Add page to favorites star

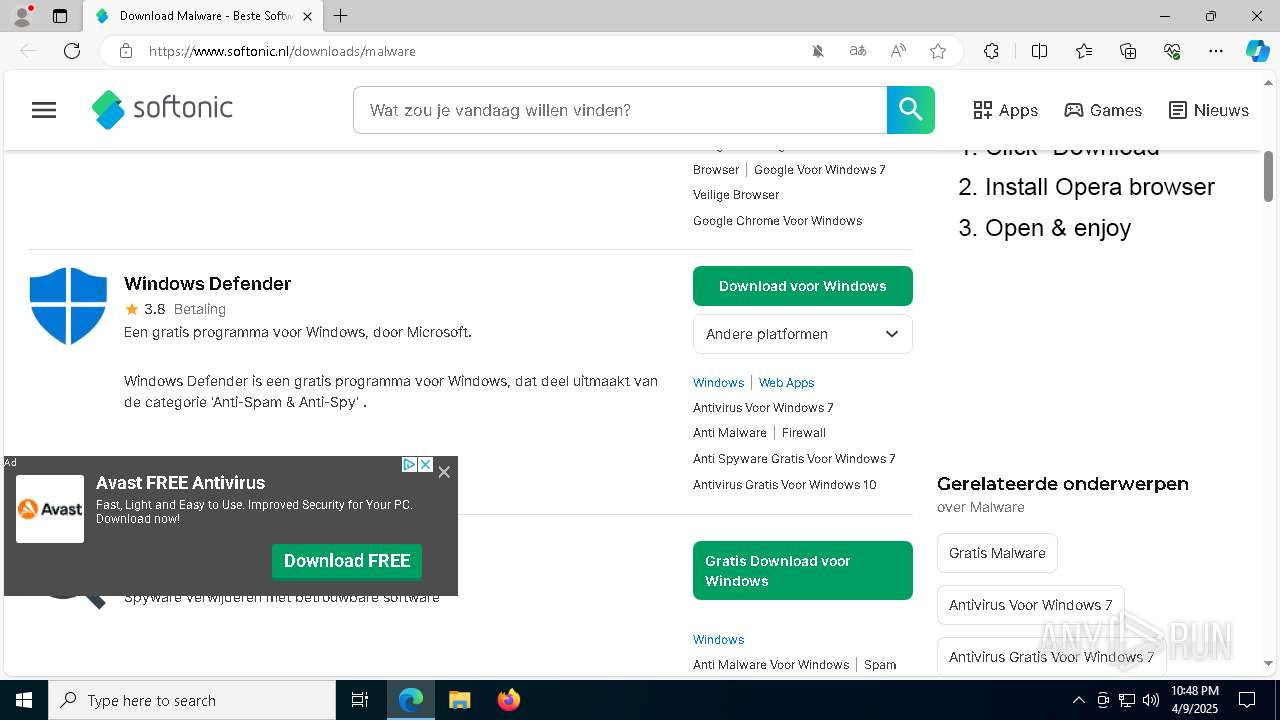pos(938,51)
